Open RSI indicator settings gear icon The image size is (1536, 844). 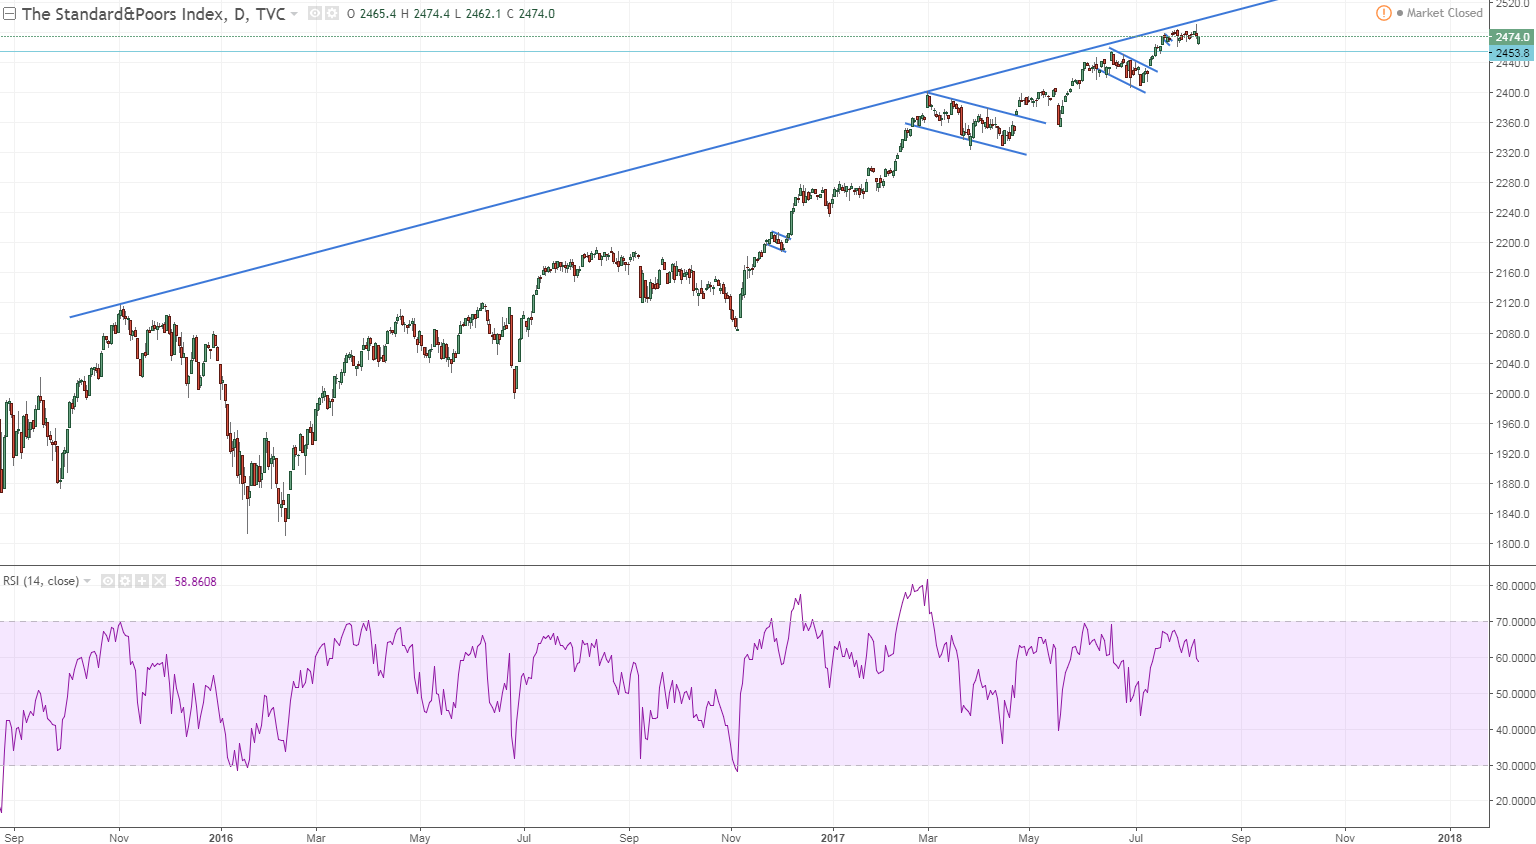click(x=125, y=581)
